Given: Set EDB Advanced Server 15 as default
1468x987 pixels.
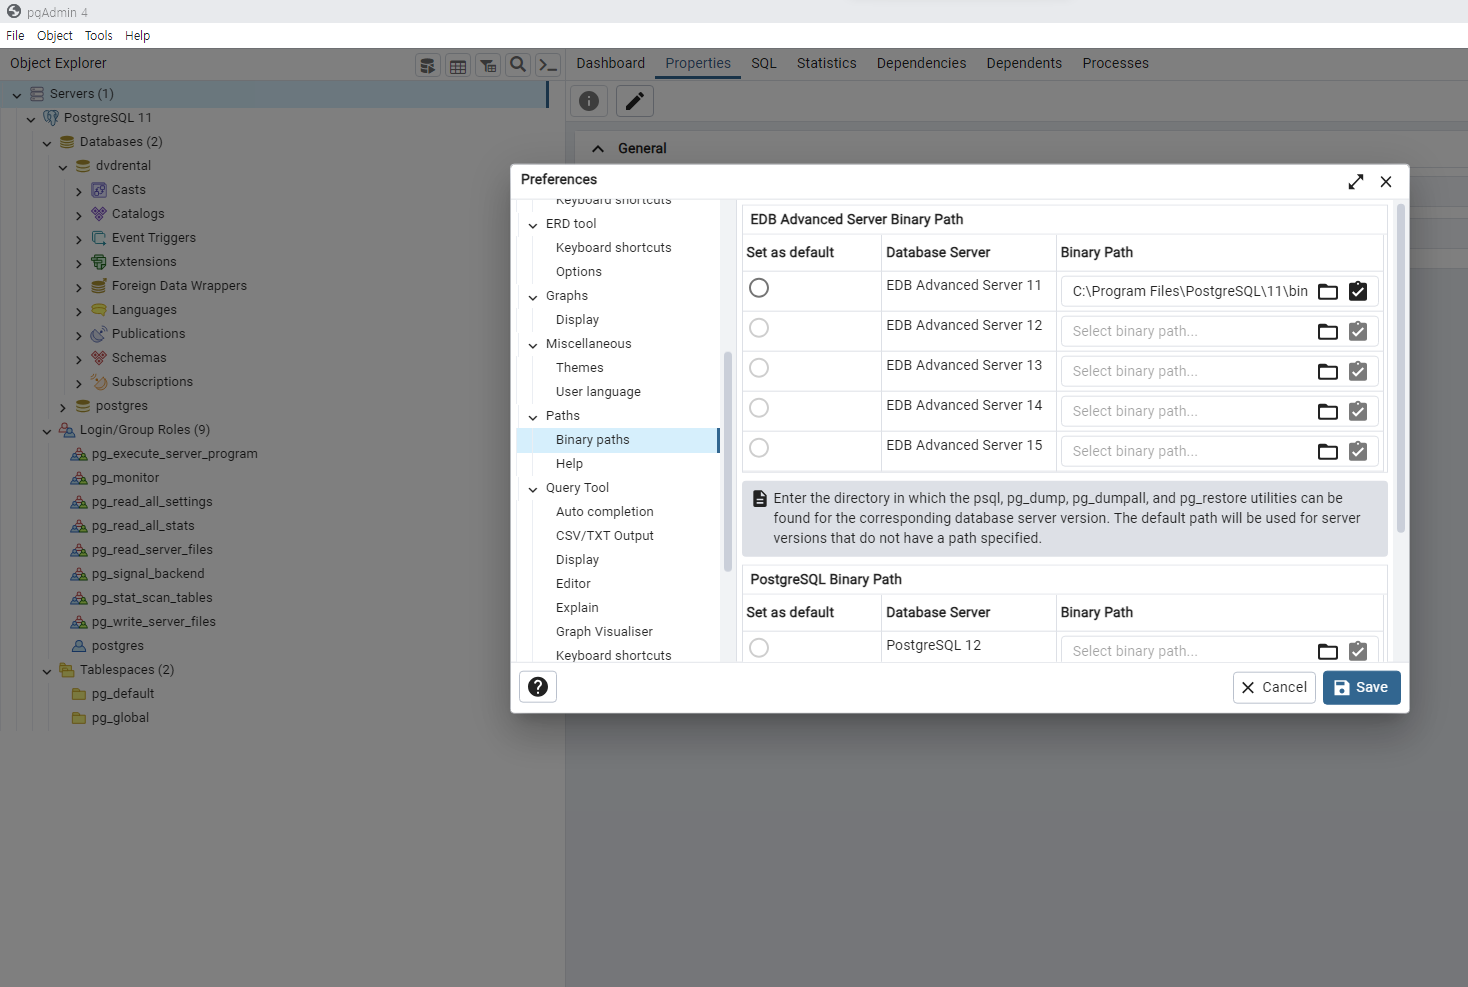Looking at the screenshot, I should 759,448.
